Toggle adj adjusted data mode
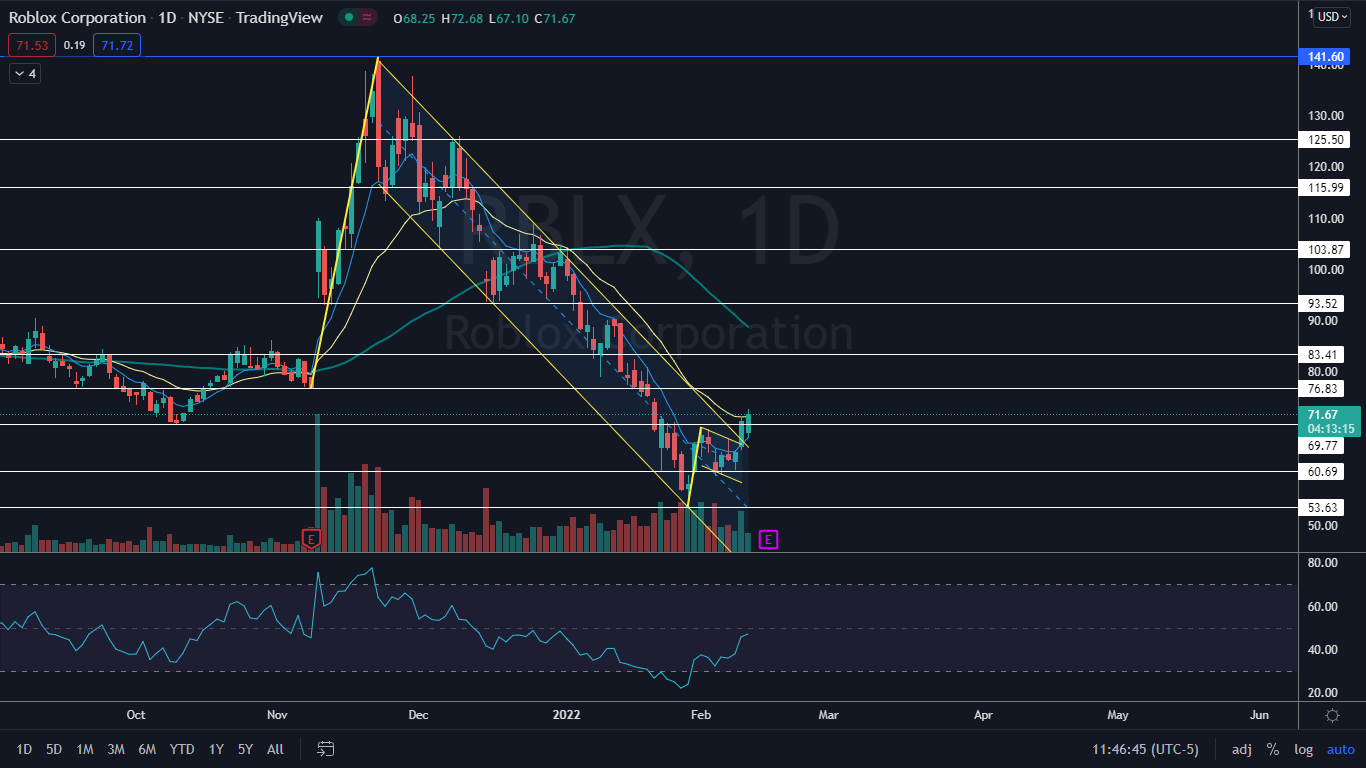 click(1241, 749)
